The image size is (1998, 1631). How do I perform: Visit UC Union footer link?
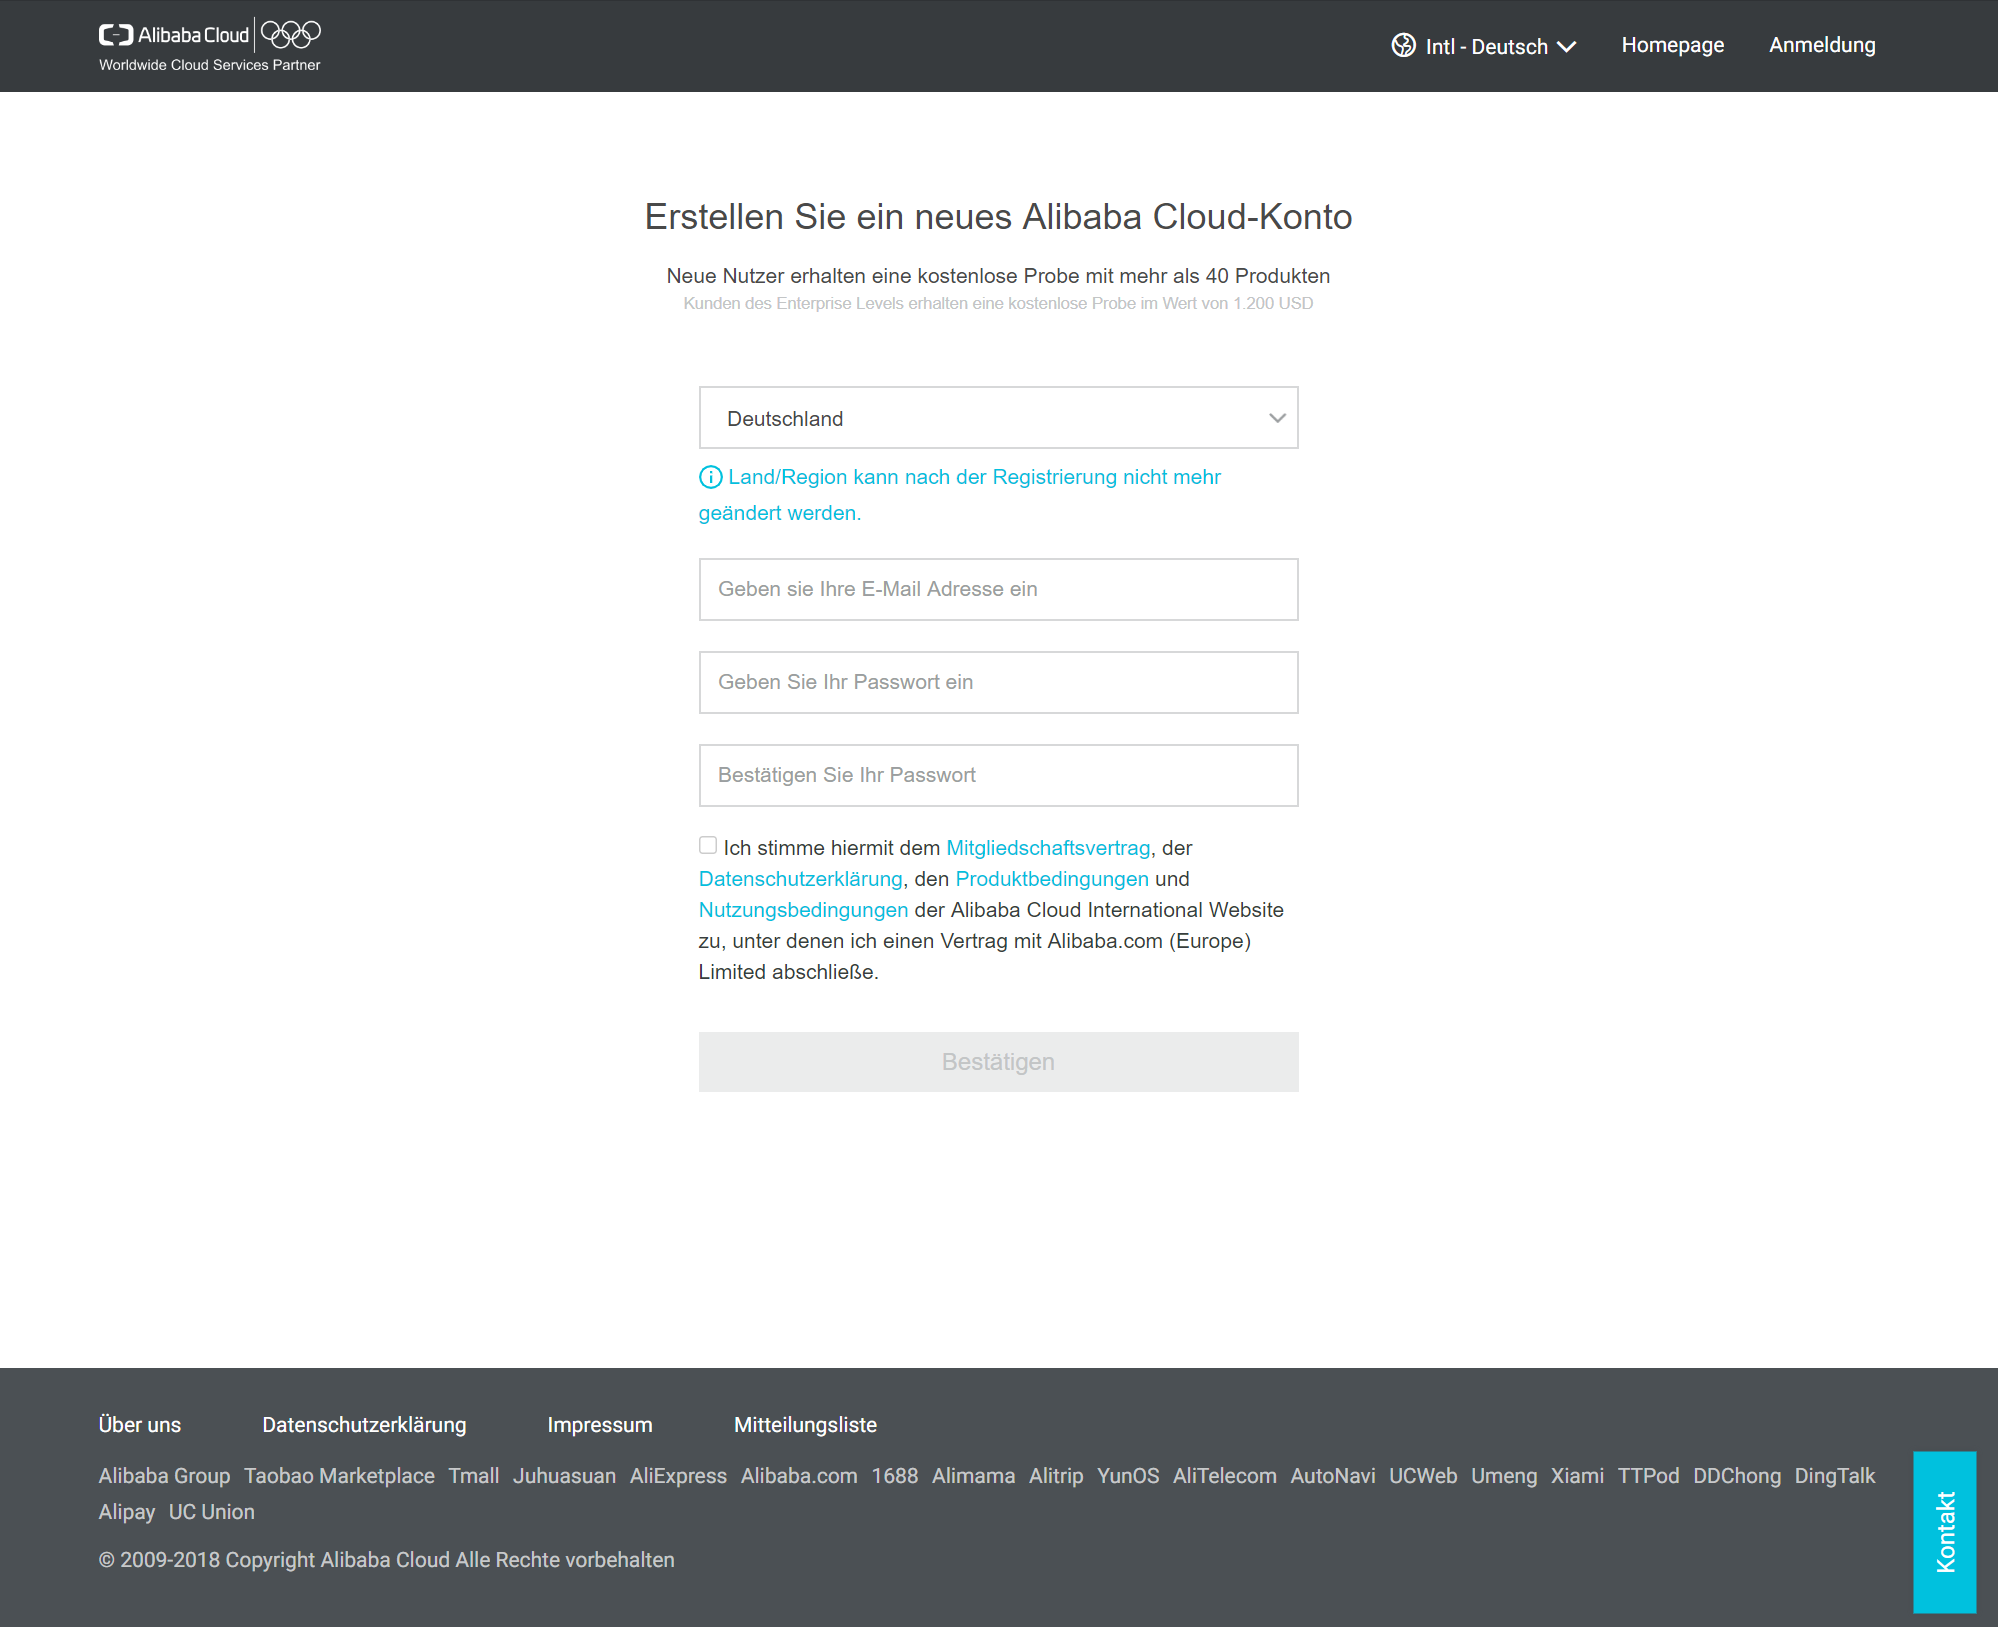[211, 1512]
